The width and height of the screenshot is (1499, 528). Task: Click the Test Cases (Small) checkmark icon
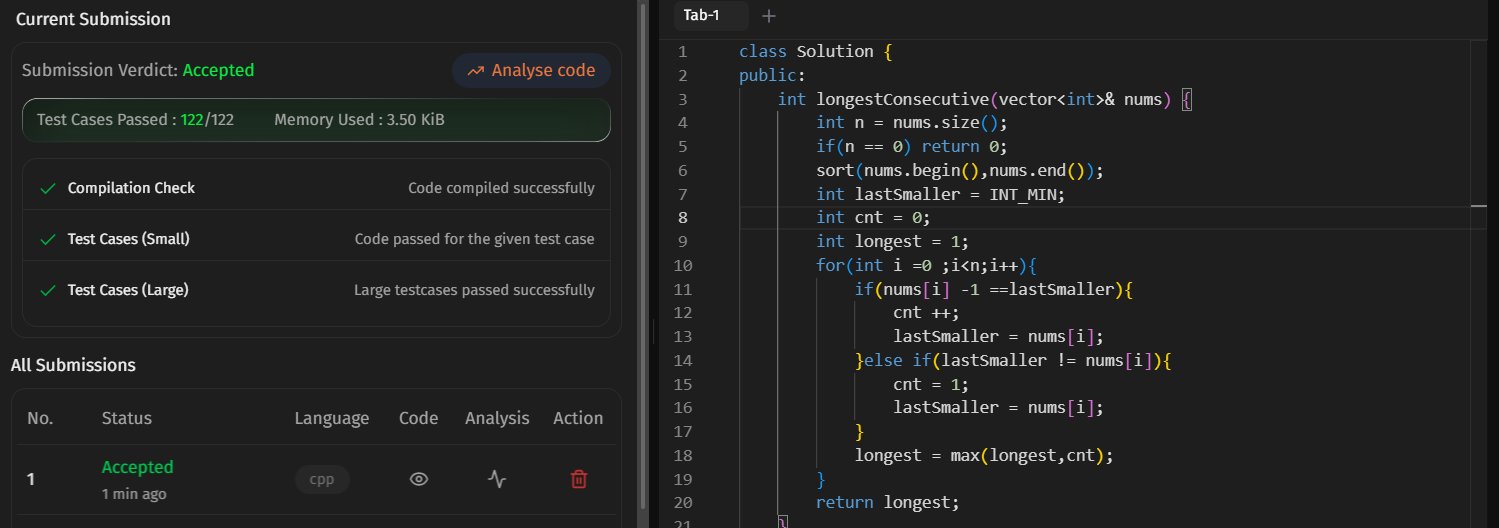pyautogui.click(x=47, y=239)
